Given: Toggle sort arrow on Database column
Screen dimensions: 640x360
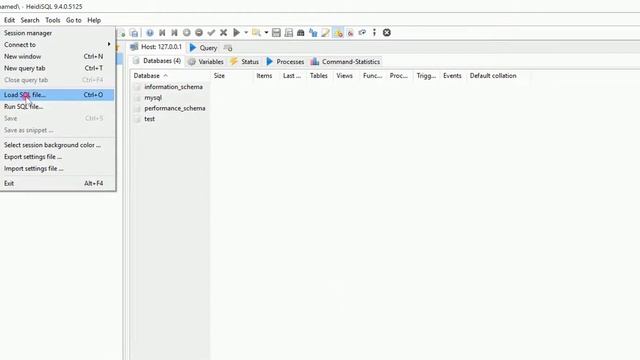Looking at the screenshot, I should click(165, 76).
